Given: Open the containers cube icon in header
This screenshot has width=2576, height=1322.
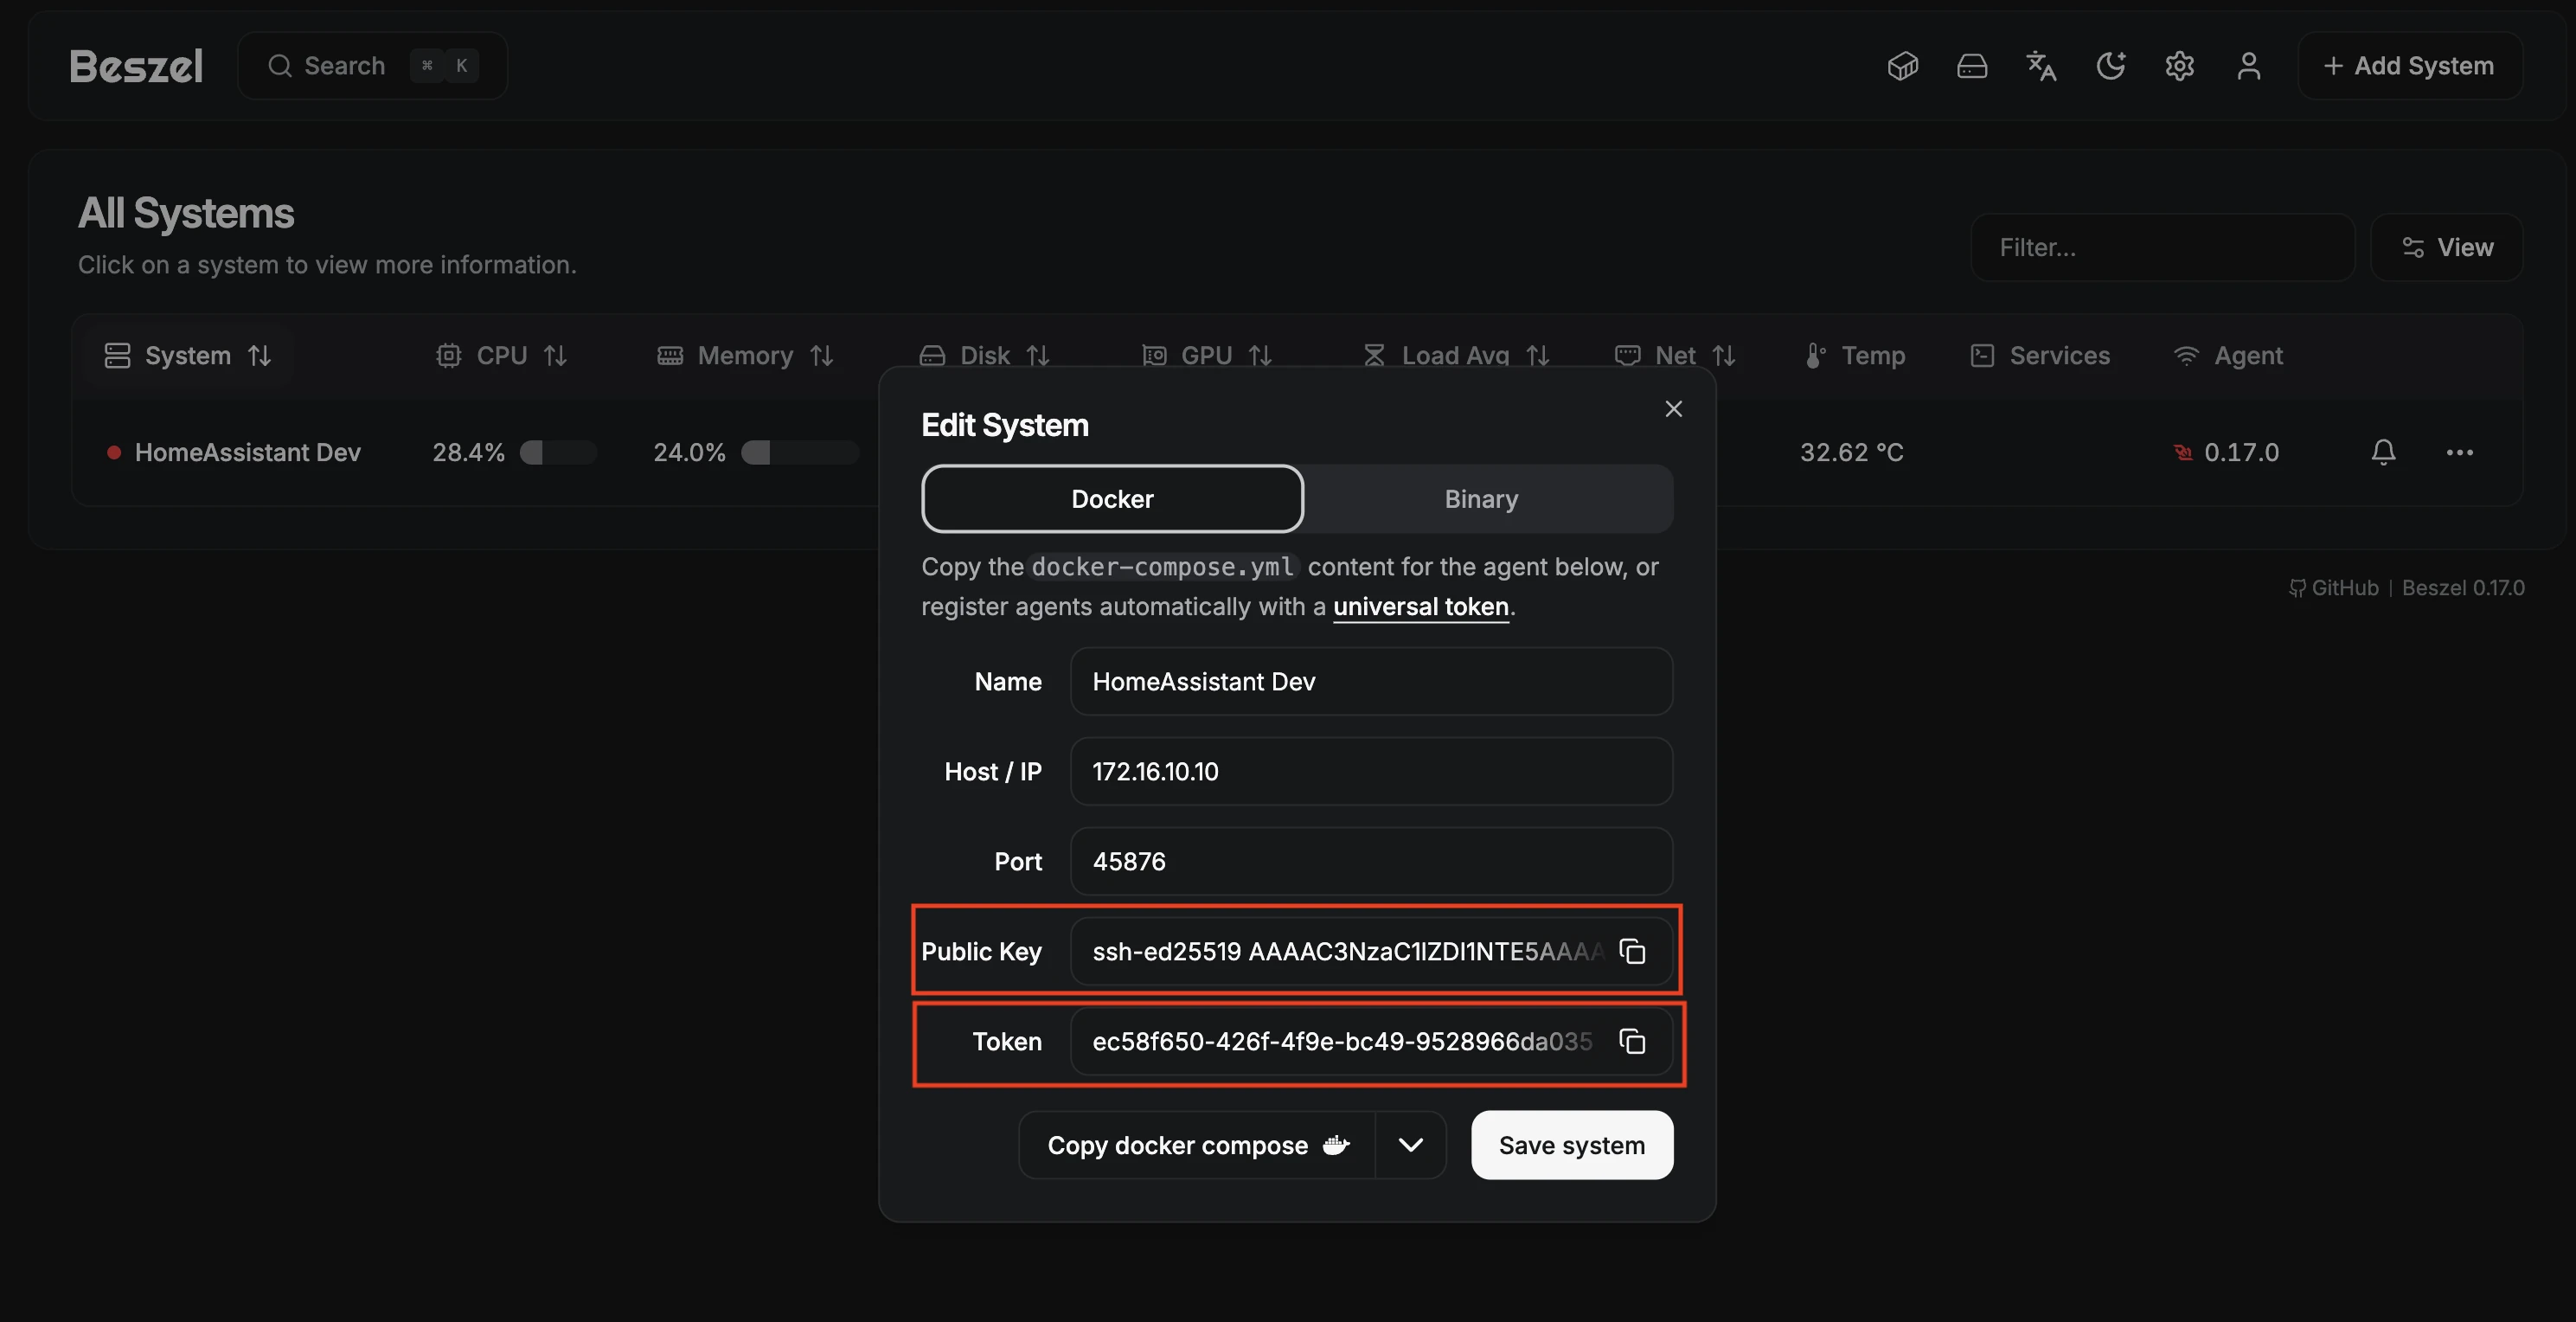Looking at the screenshot, I should [1902, 66].
